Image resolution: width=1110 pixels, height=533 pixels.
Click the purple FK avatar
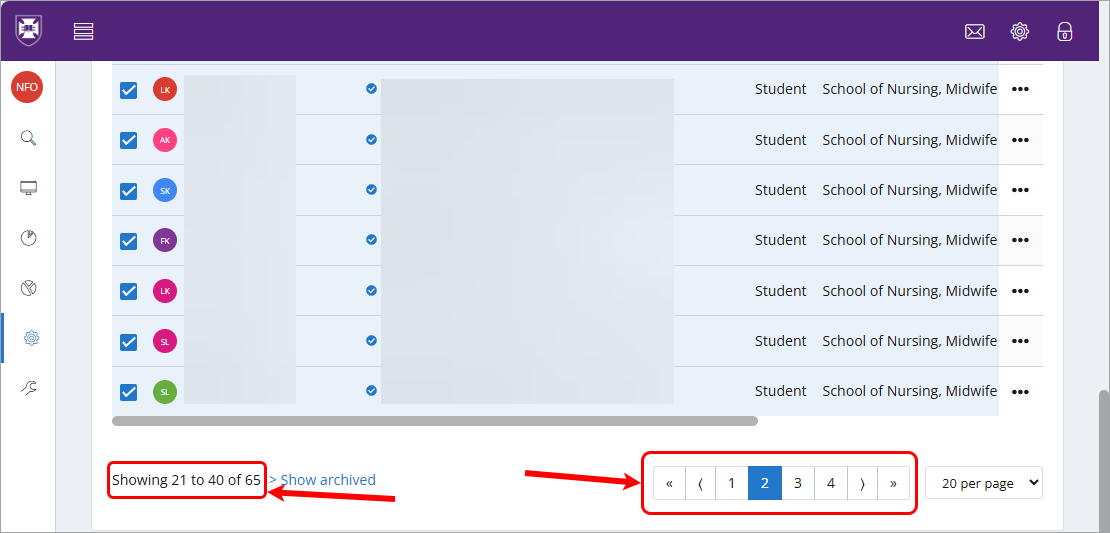click(165, 241)
